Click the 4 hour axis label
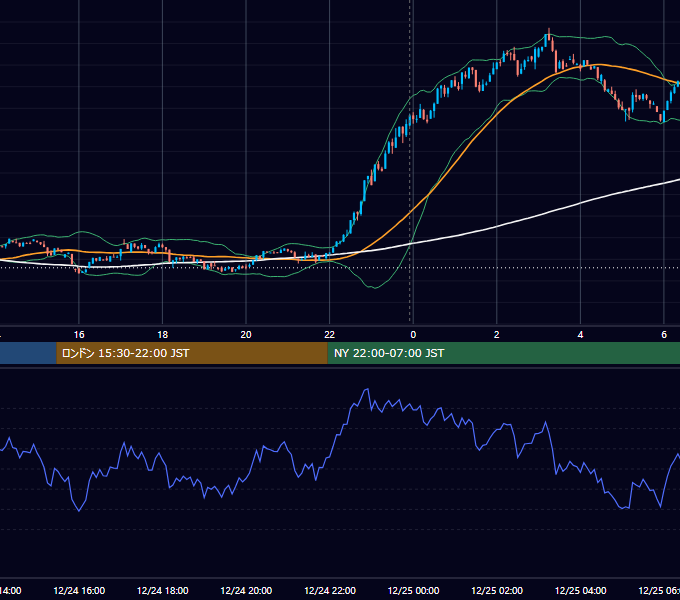The image size is (680, 600). [580, 335]
